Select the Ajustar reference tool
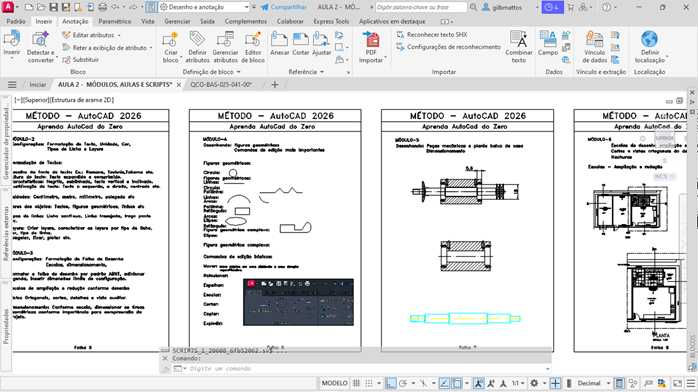 point(321,44)
